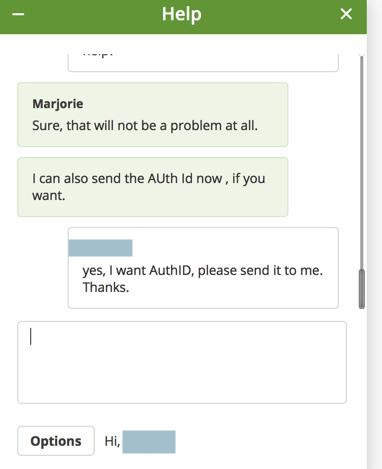This screenshot has width=382, height=469.
Task: Close the Help chat panel
Action: point(346,14)
